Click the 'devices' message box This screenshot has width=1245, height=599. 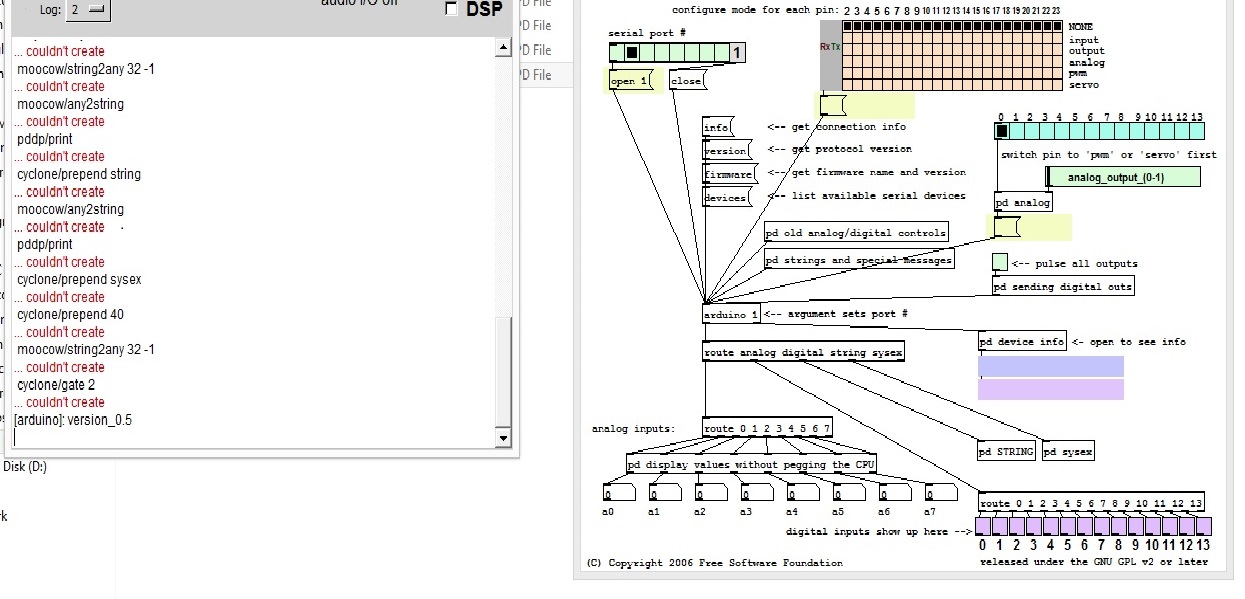726,198
